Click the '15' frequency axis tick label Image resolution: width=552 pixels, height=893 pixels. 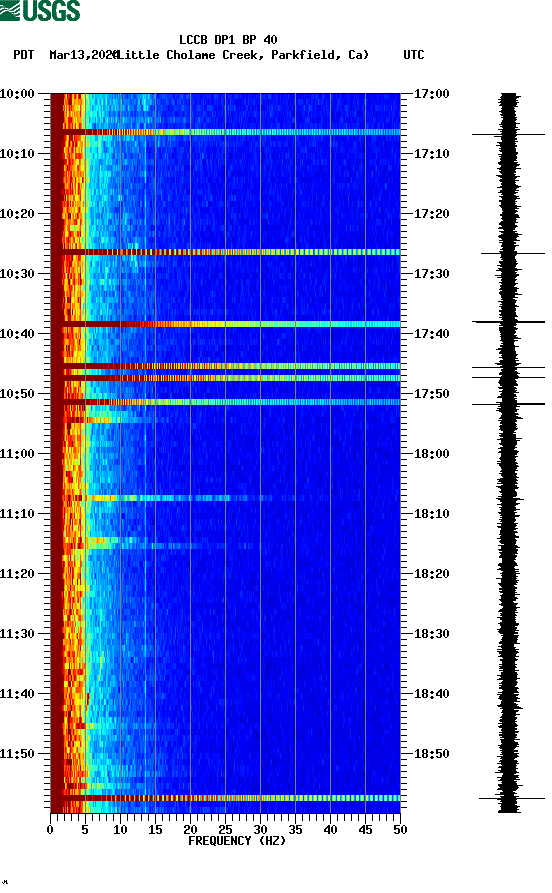tap(155, 830)
